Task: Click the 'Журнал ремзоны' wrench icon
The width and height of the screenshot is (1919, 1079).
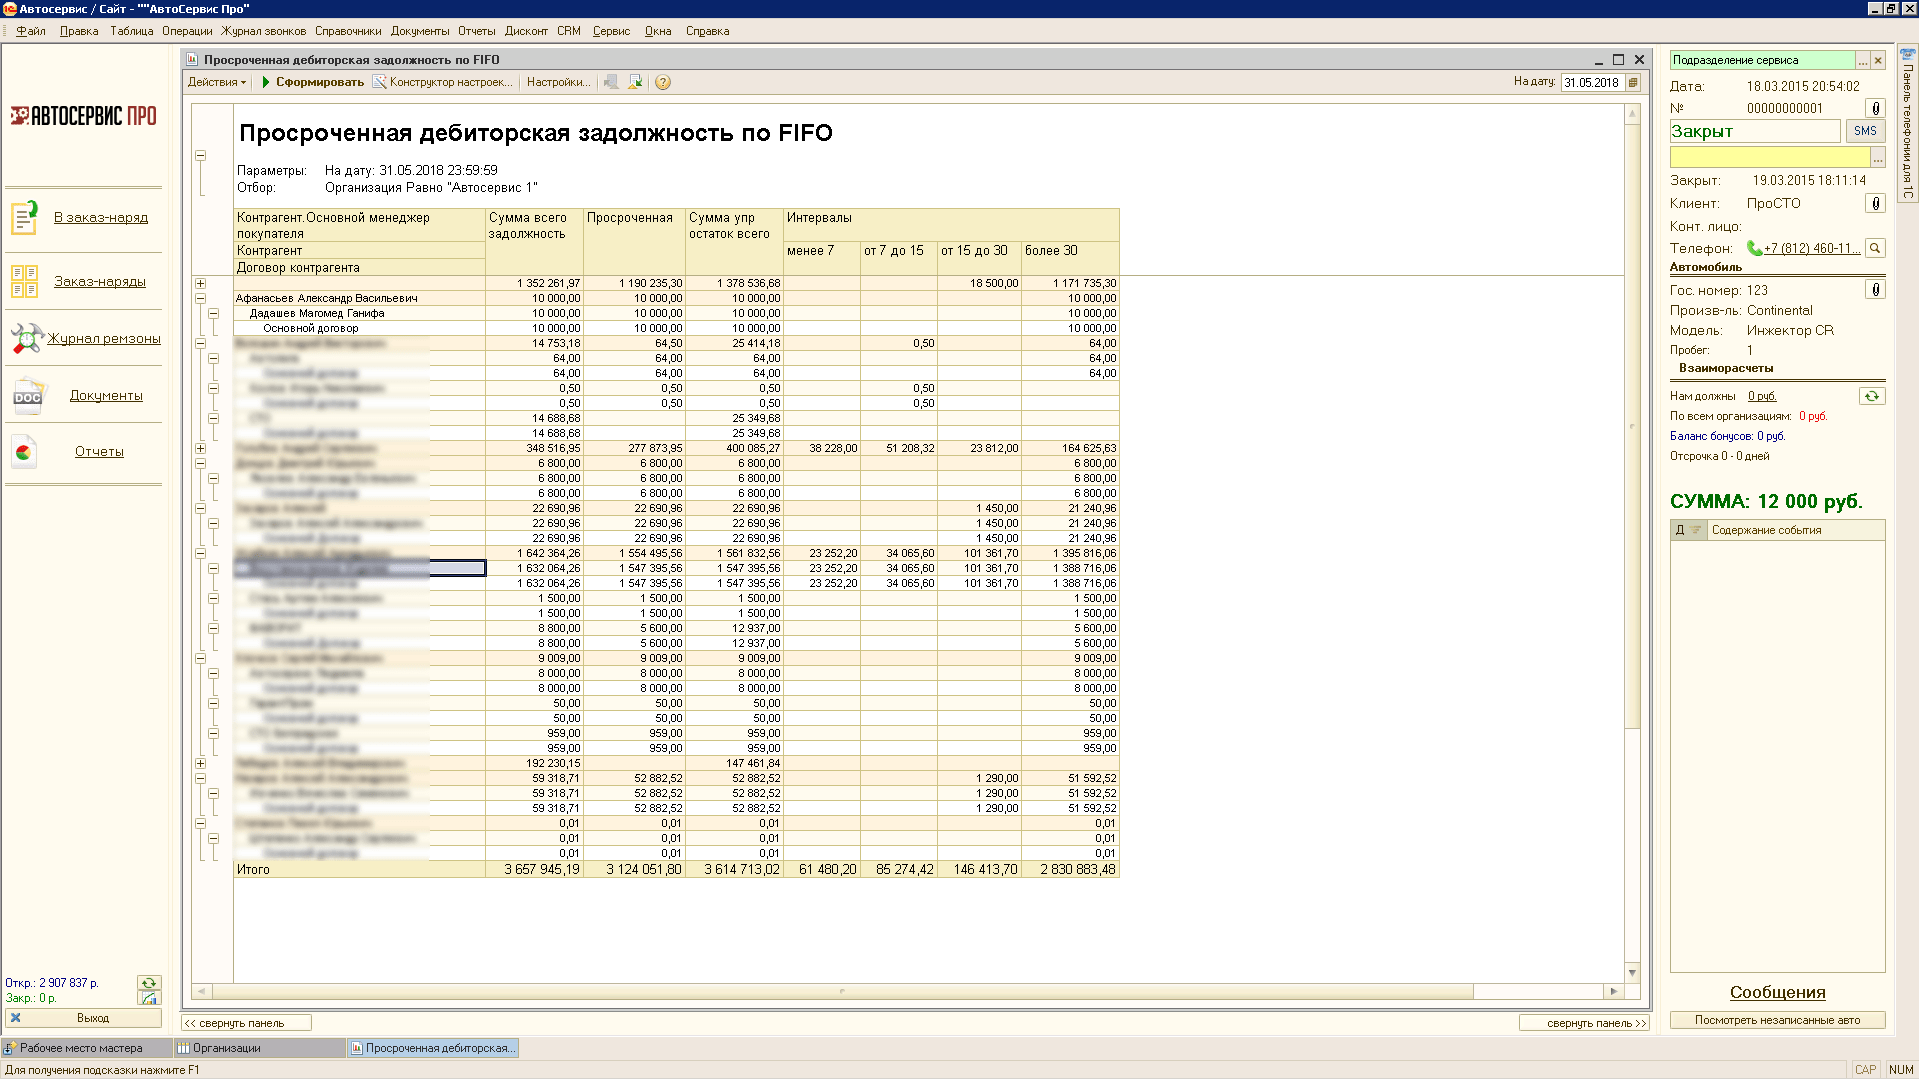Action: point(27,338)
